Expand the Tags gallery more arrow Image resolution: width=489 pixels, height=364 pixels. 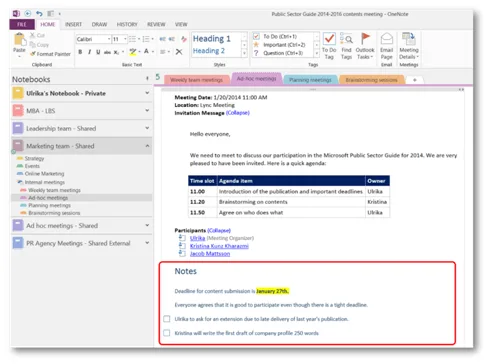[316, 53]
